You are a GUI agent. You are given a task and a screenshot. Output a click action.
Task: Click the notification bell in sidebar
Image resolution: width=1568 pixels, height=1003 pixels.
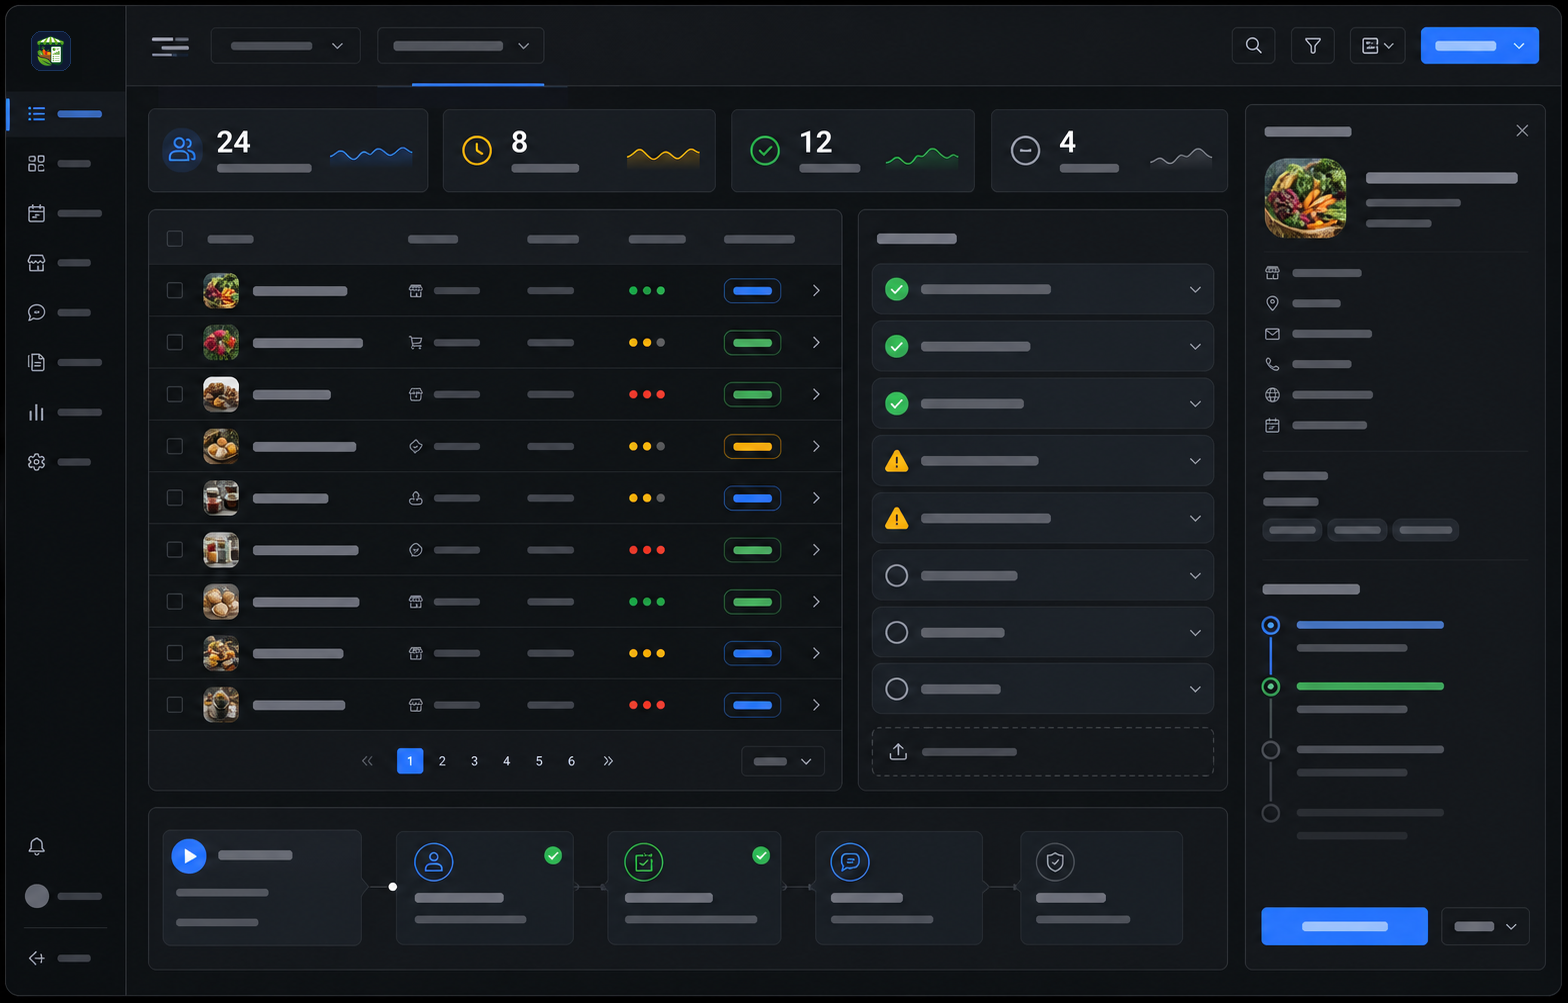pyautogui.click(x=37, y=846)
